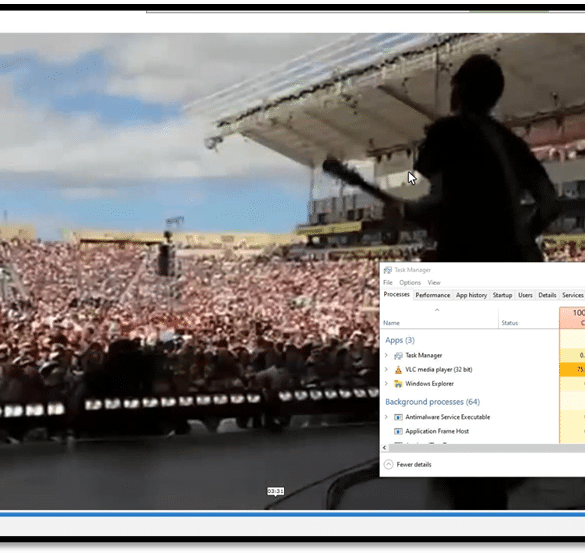Expand the Windows Explorer row
Image resolution: width=585 pixels, height=555 pixels.
click(387, 384)
